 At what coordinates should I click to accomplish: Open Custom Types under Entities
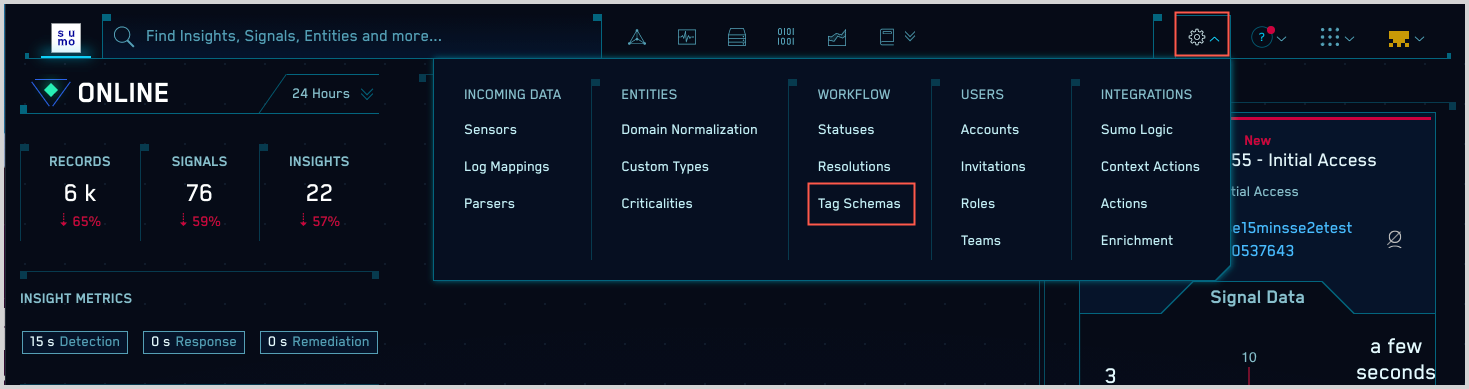[665, 166]
